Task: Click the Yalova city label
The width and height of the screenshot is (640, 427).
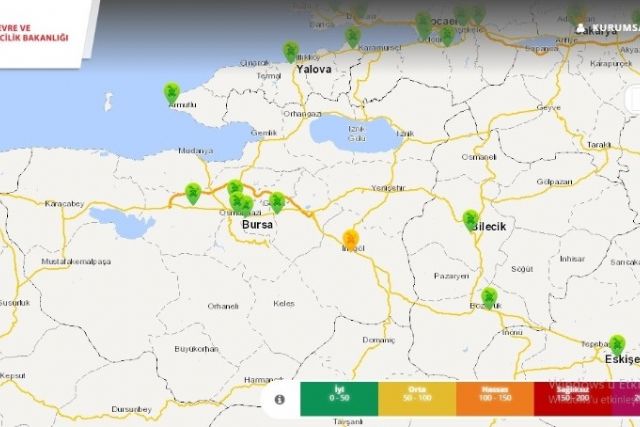Action: [x=313, y=69]
